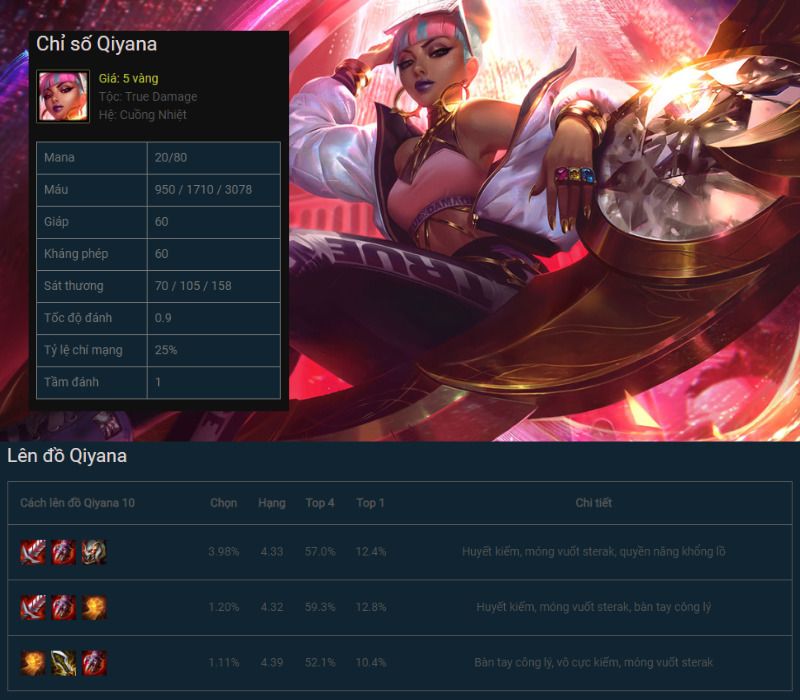Click the Mana row in stats table
The width and height of the screenshot is (800, 700).
(158, 158)
